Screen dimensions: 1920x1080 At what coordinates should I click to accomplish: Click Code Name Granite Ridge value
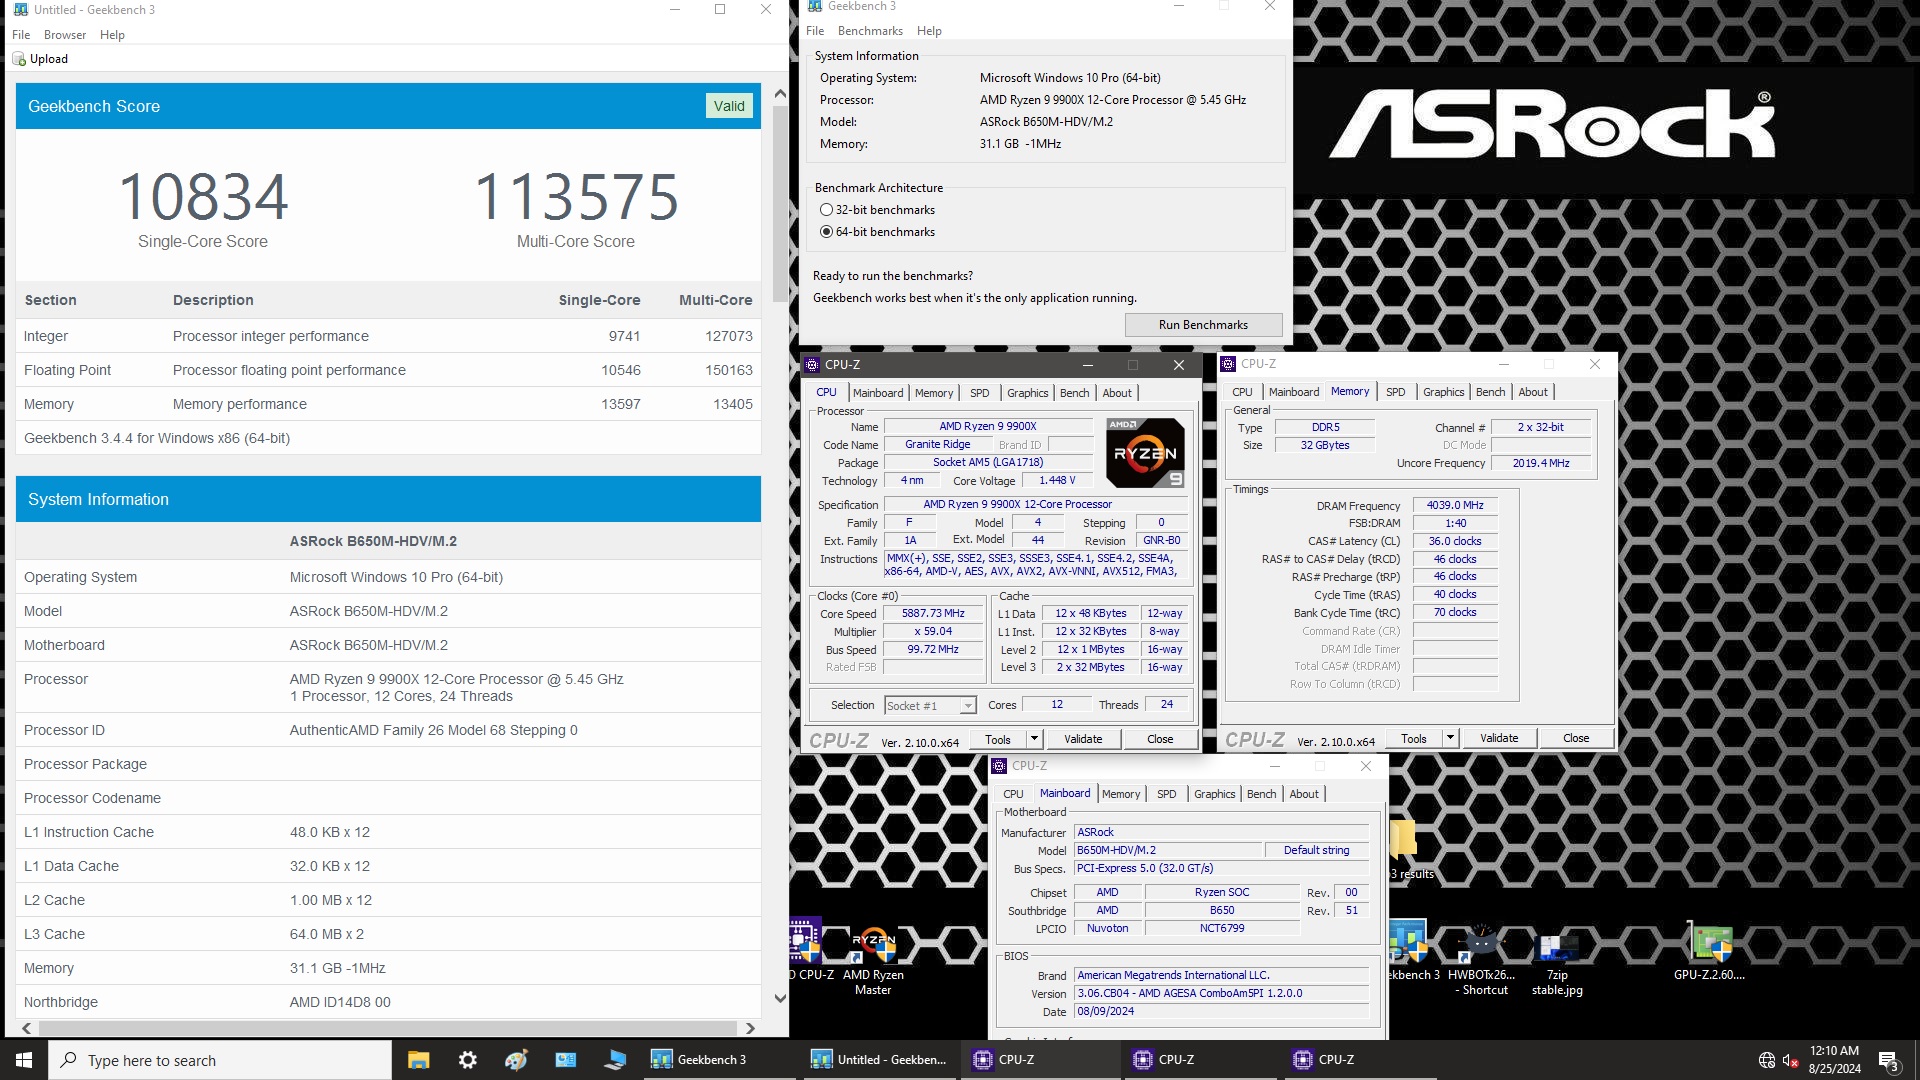click(x=937, y=445)
